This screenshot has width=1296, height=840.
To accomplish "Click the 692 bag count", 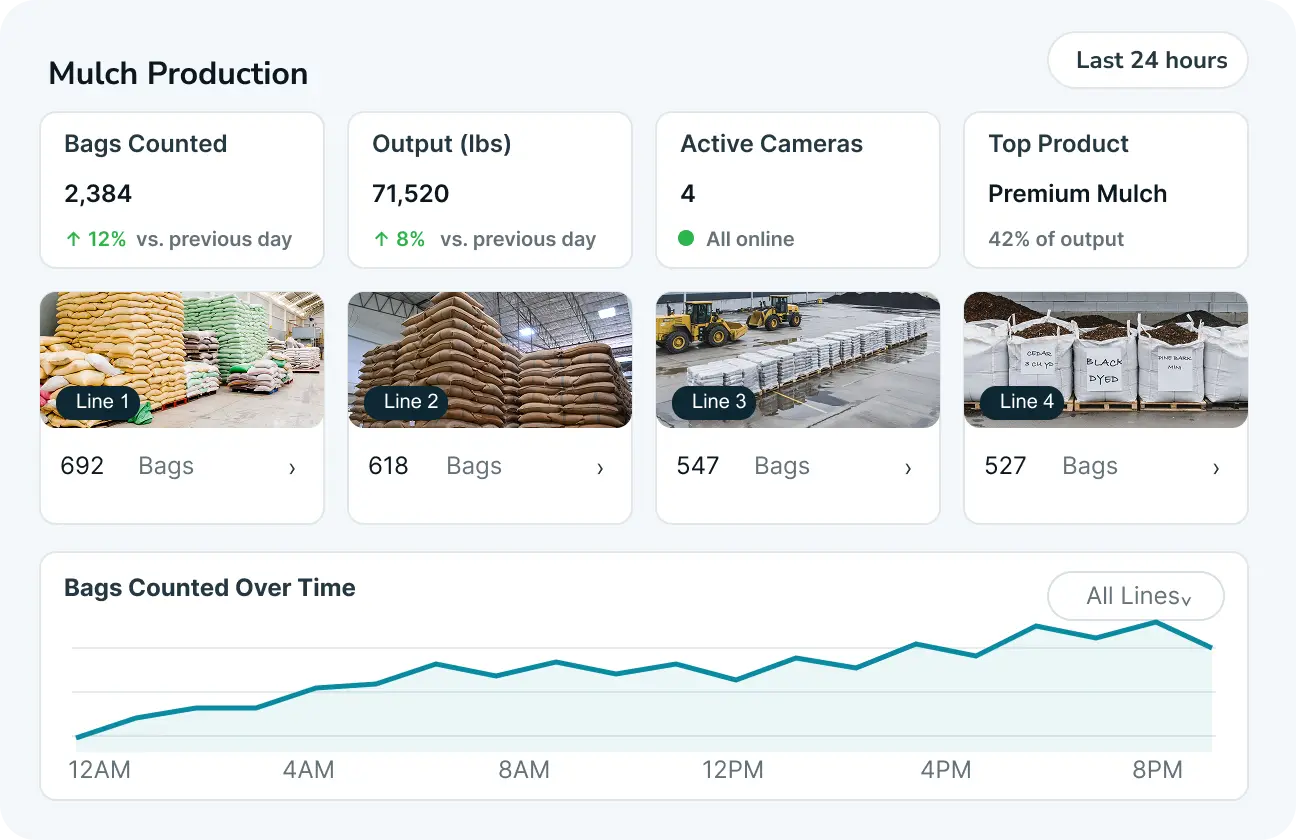I will coord(82,466).
